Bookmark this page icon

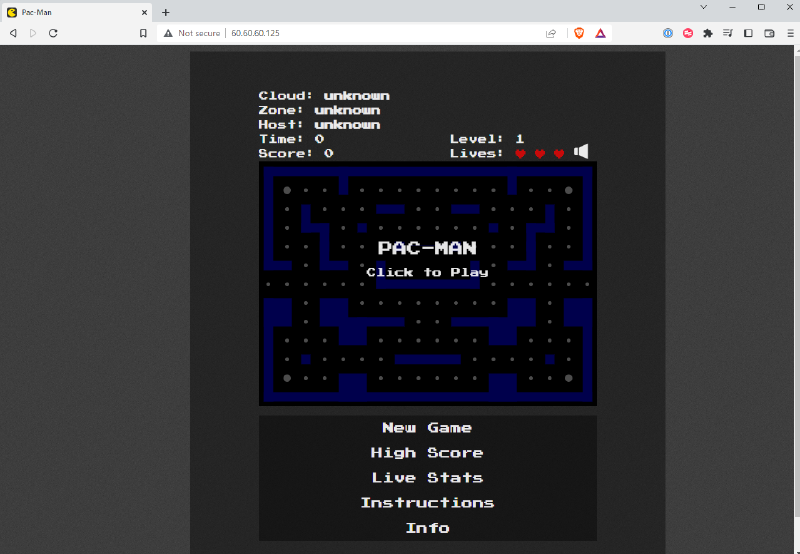pyautogui.click(x=143, y=33)
